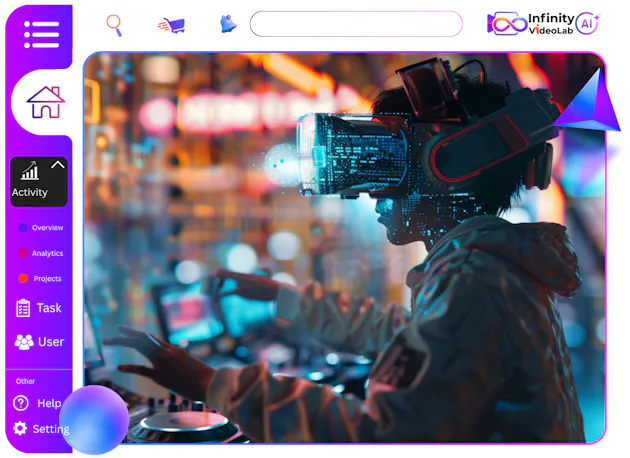Open the shopping cart icon
The height and width of the screenshot is (458, 630).
coord(171,25)
